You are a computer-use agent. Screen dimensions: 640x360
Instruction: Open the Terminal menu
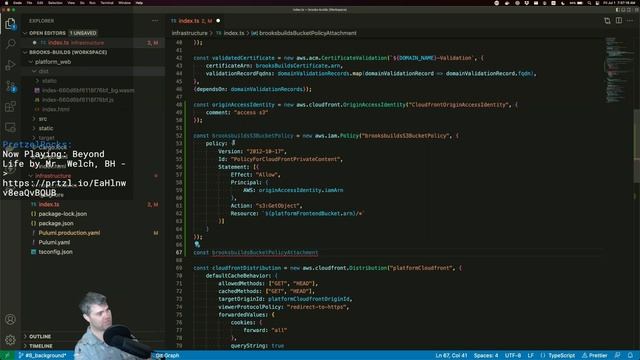(107, 3)
